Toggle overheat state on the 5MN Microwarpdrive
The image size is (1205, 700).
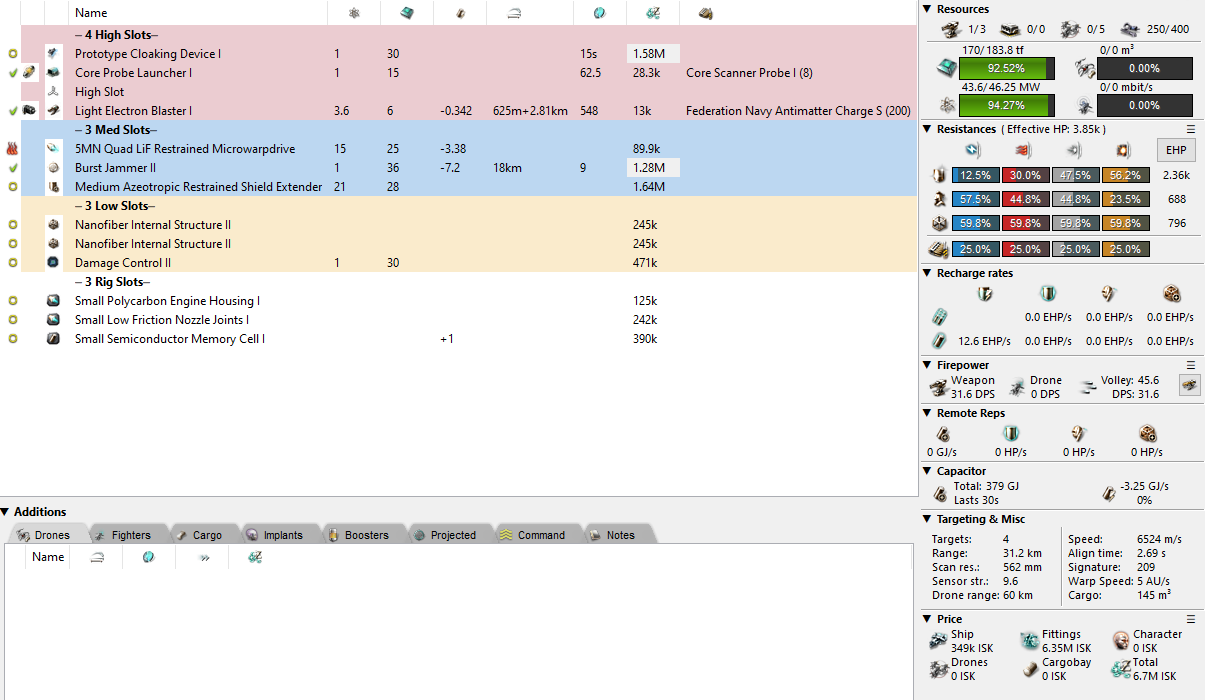tap(12, 149)
